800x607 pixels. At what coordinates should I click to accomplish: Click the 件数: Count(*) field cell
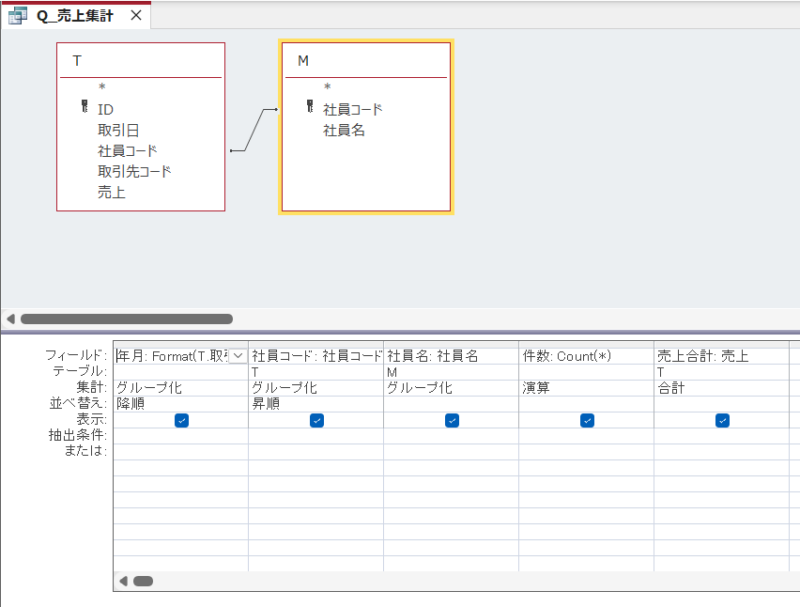click(x=586, y=356)
